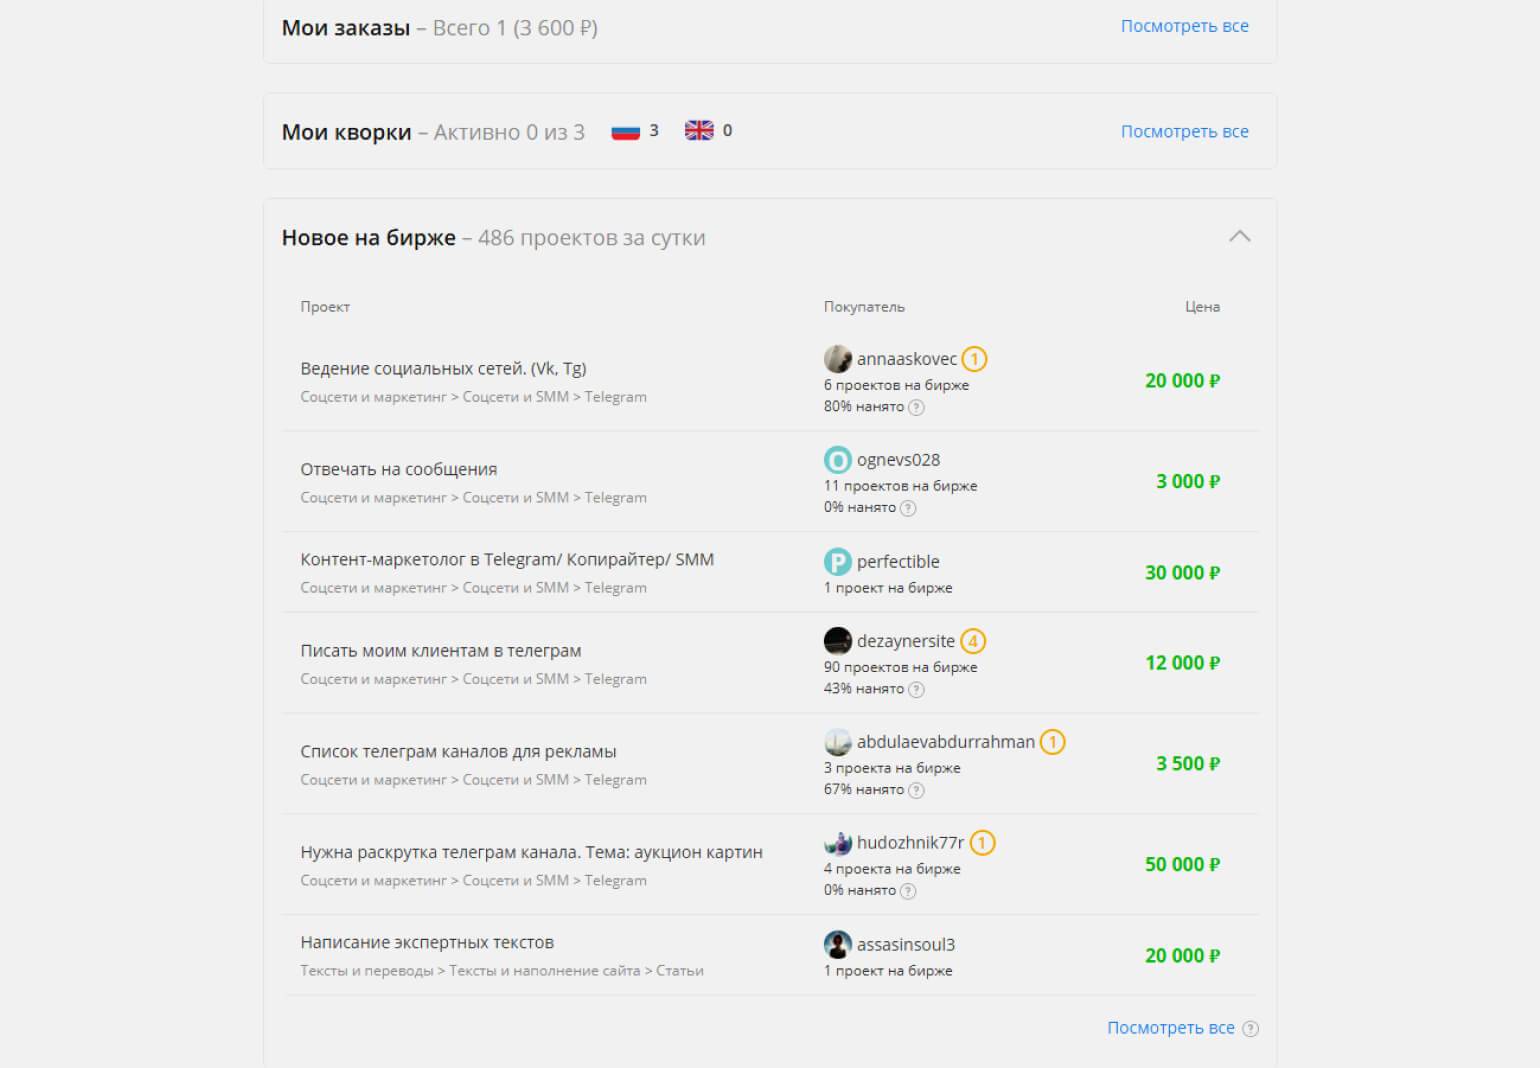Viewport: 1540px width, 1068px height.
Task: Click the help icon beside 43% нанято
Action: pyautogui.click(x=916, y=689)
